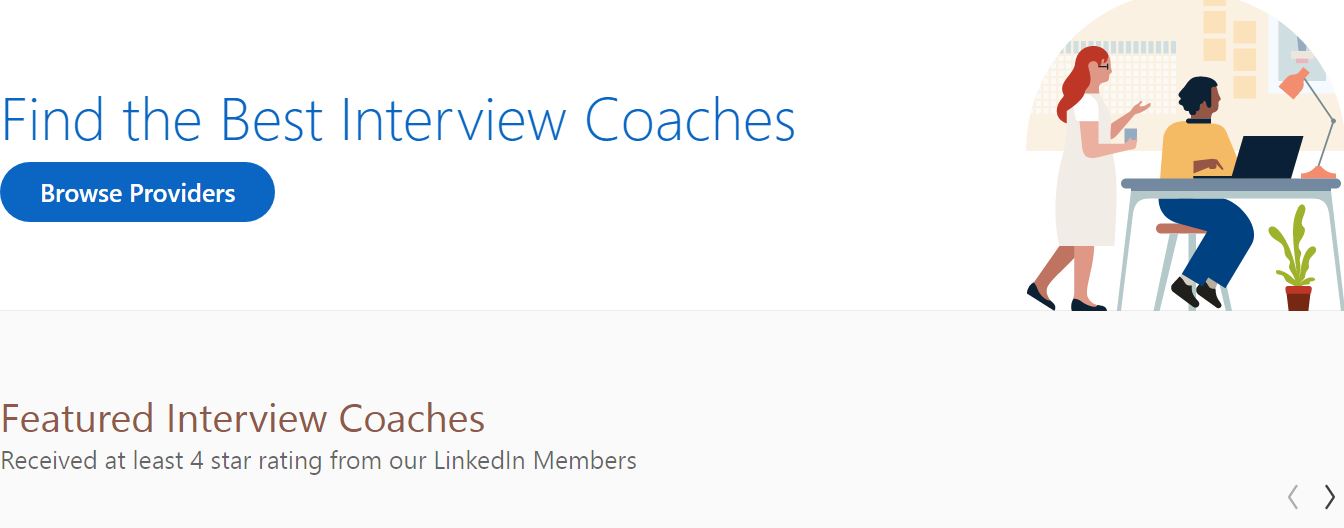Screen dimensions: 1344x528
Task: Click the gray desk tabletop
Action: click(x=1230, y=184)
